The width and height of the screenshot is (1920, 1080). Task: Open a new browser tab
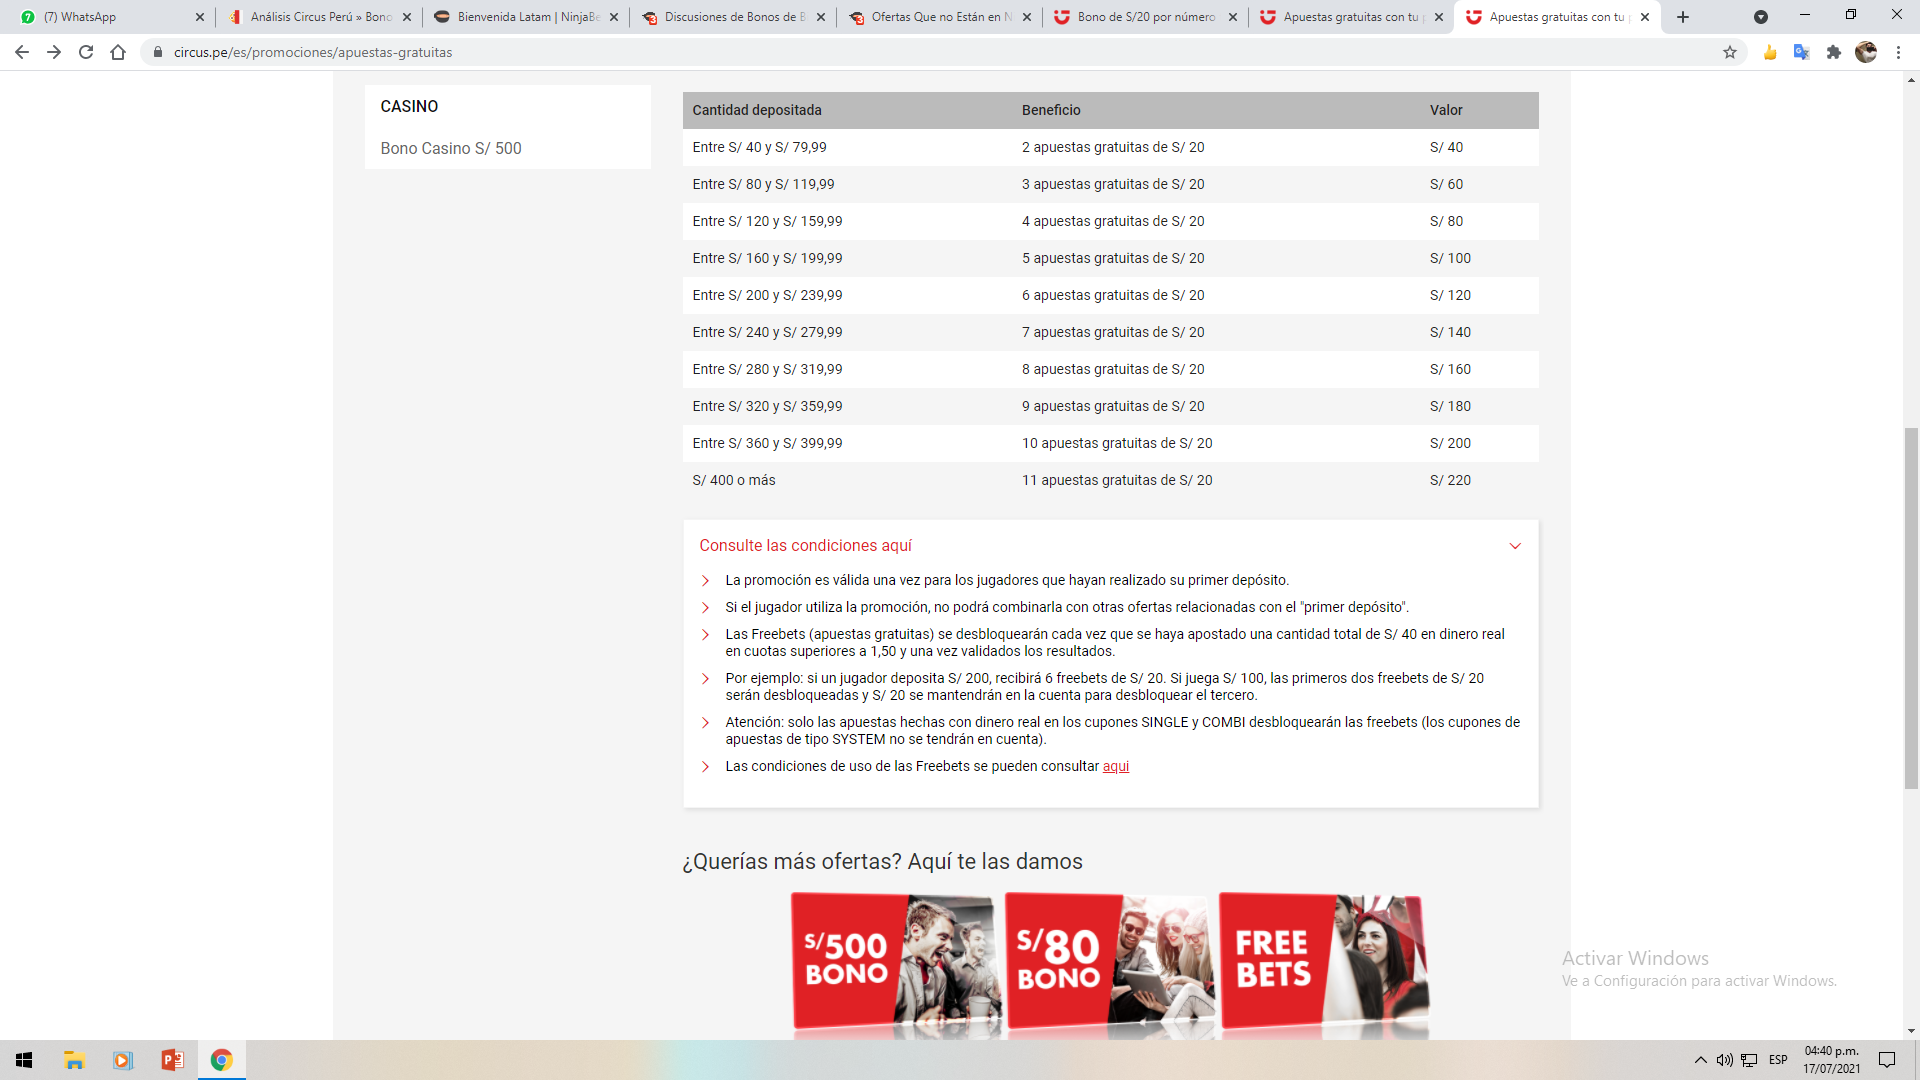pos(1683,17)
